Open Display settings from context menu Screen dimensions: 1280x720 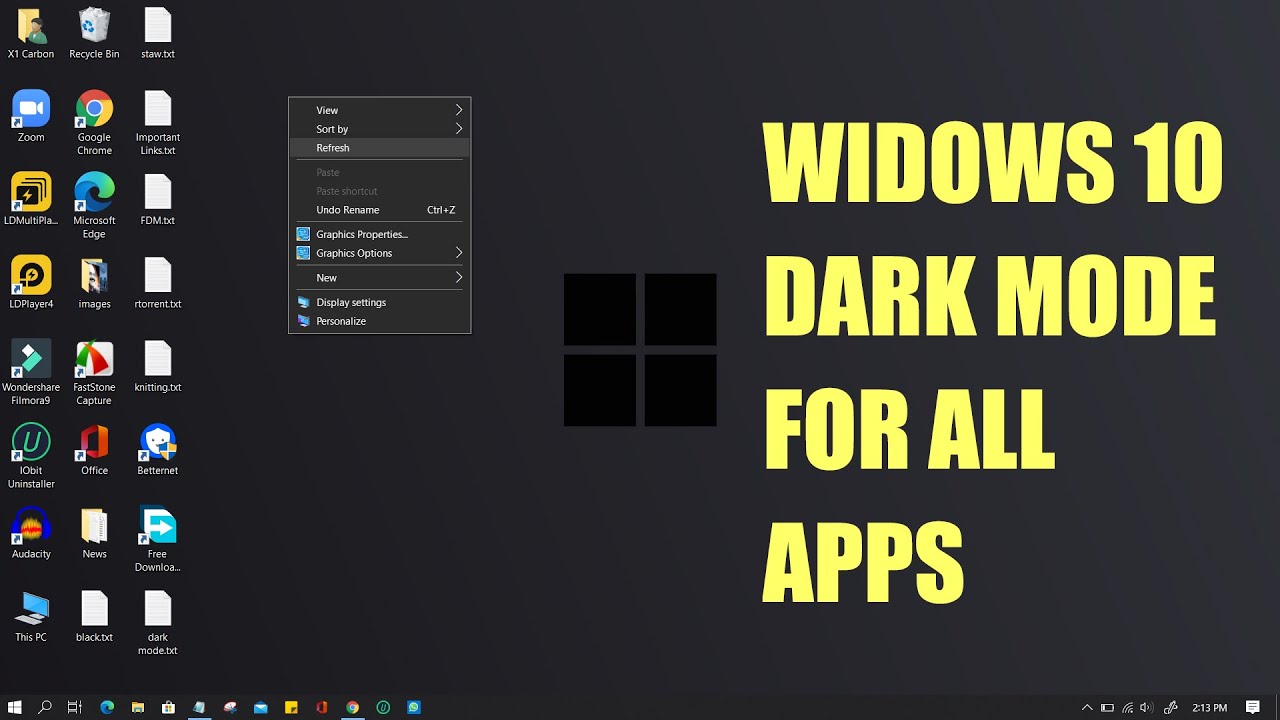pyautogui.click(x=379, y=302)
